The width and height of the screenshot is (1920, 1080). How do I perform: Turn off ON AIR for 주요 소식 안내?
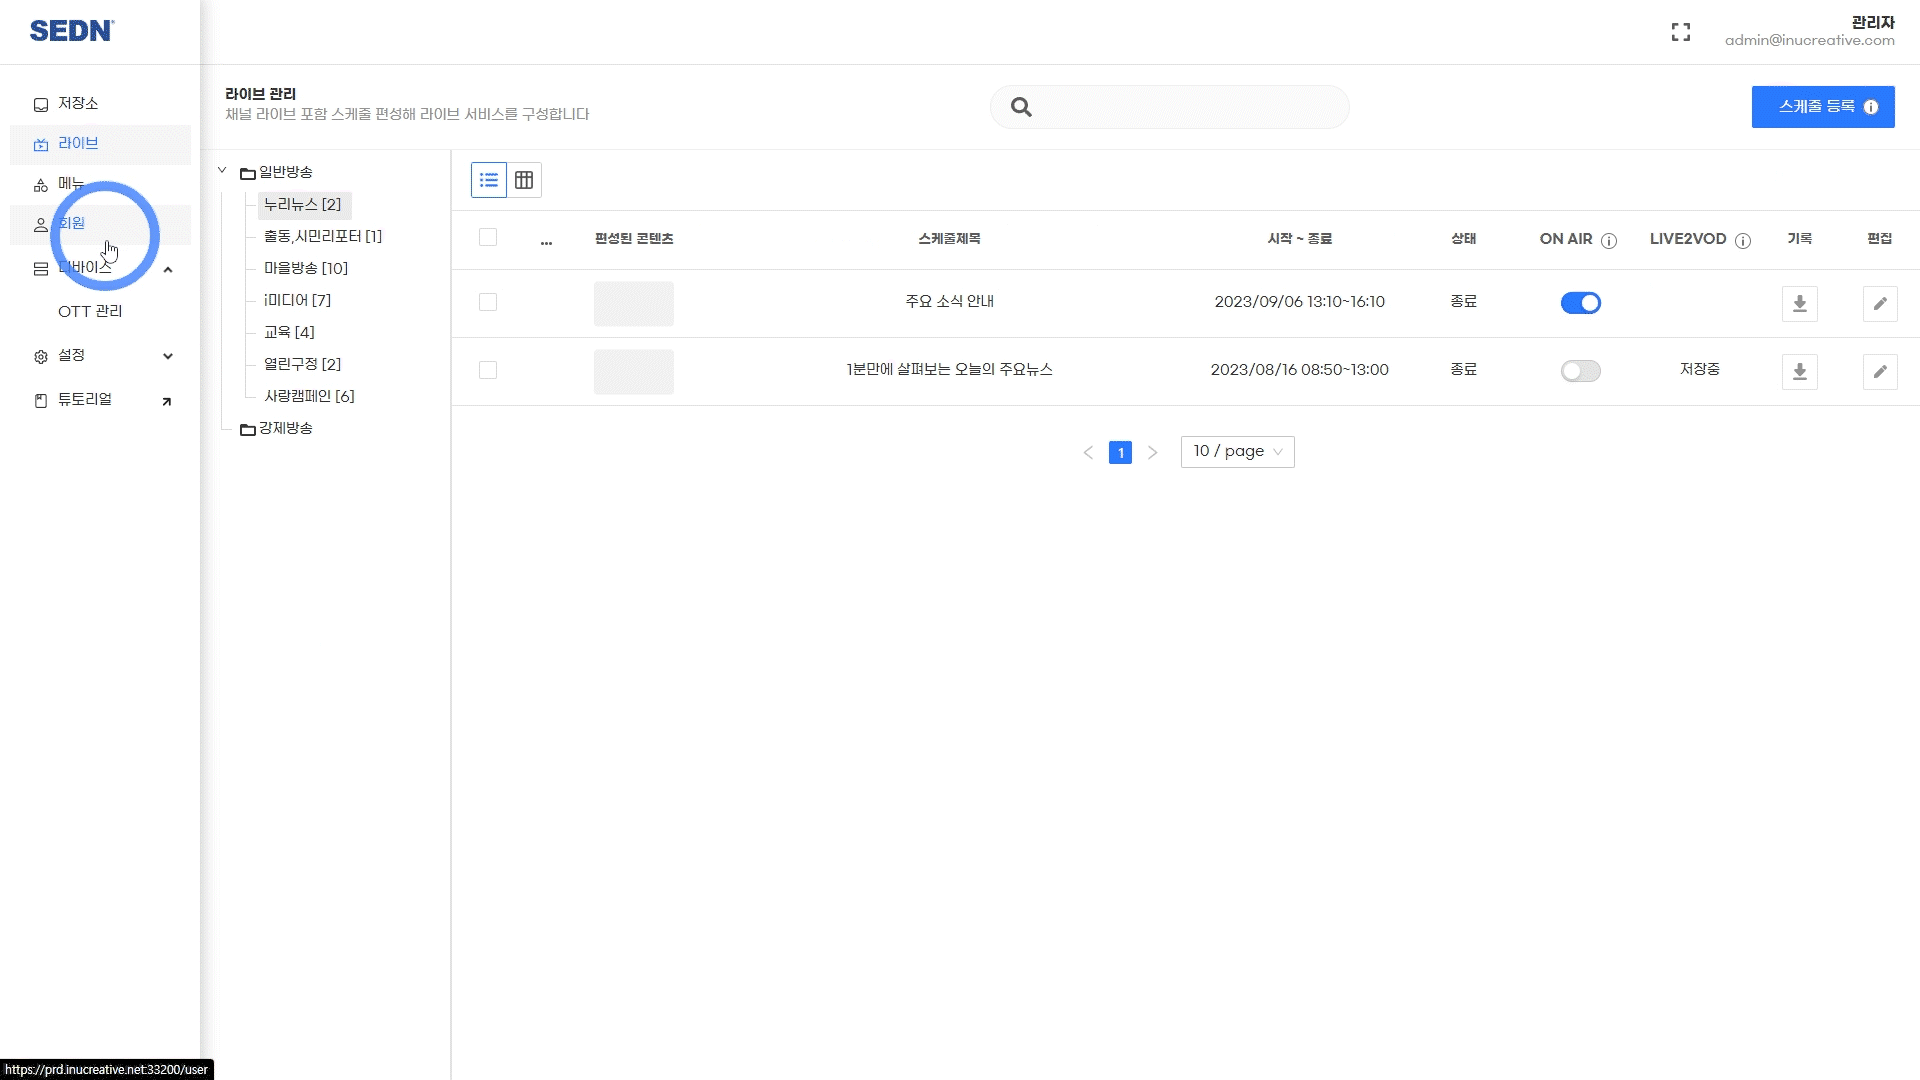[x=1580, y=303]
